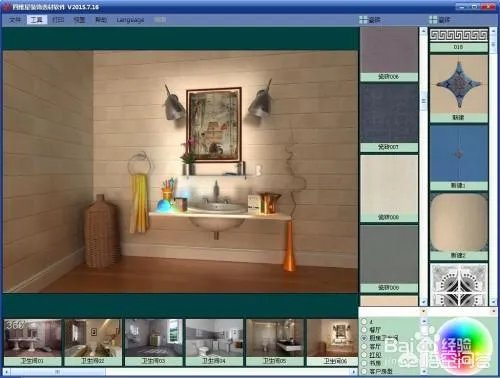Open the highlighted 工具 menu

tap(37, 20)
